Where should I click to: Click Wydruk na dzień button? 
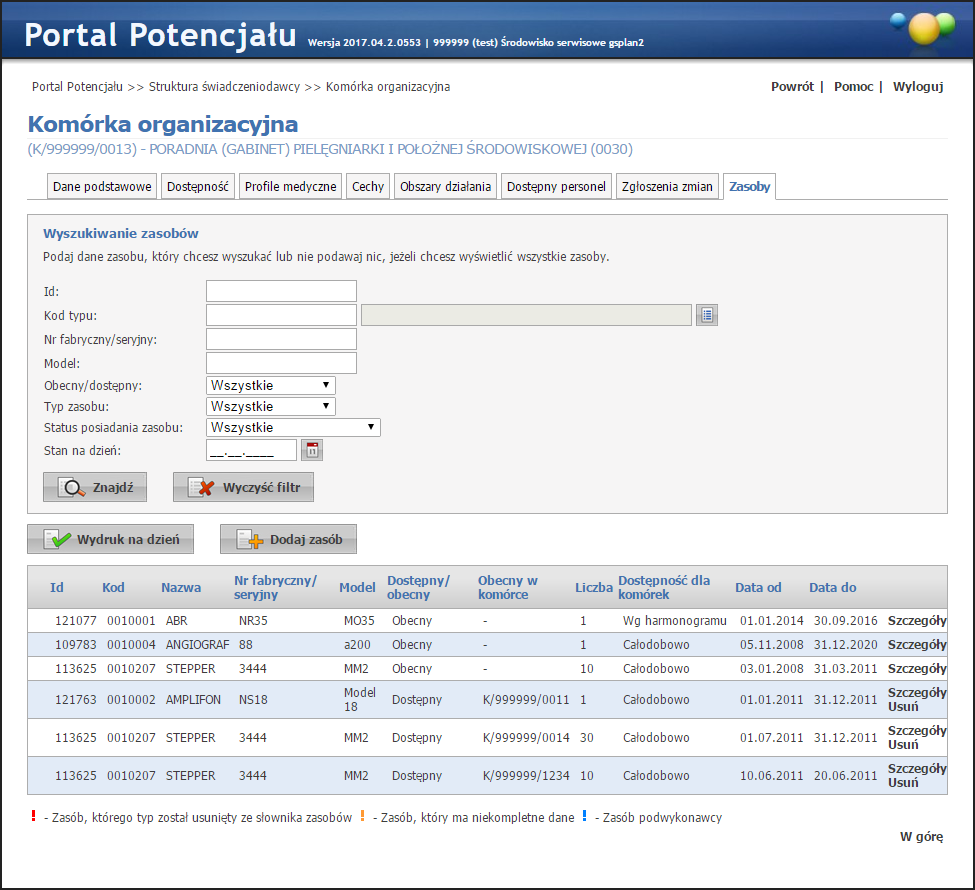click(110, 539)
